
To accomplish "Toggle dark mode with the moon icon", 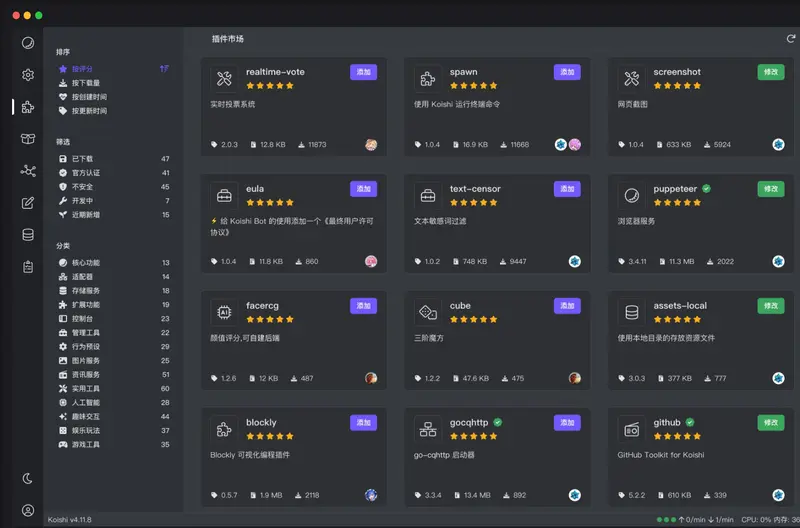I will (28, 479).
